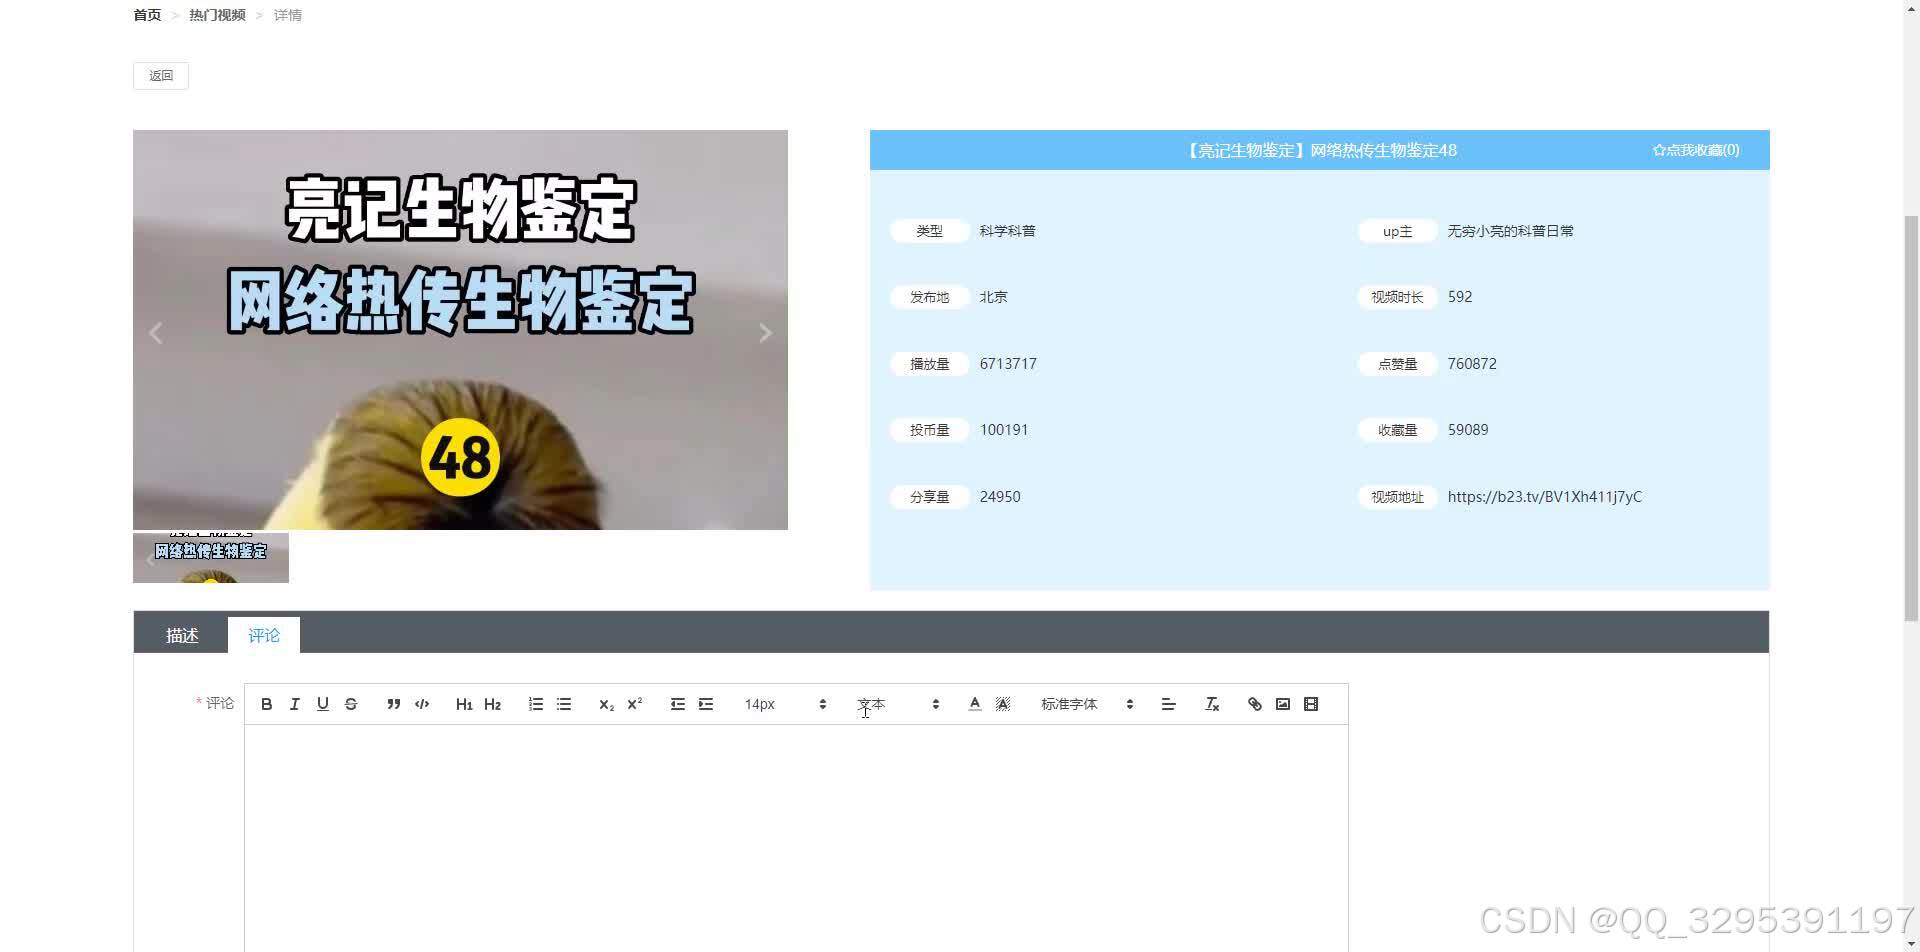Select the video cover thumbnail below carousel
Screen dimensions: 1920x952
coord(211,558)
